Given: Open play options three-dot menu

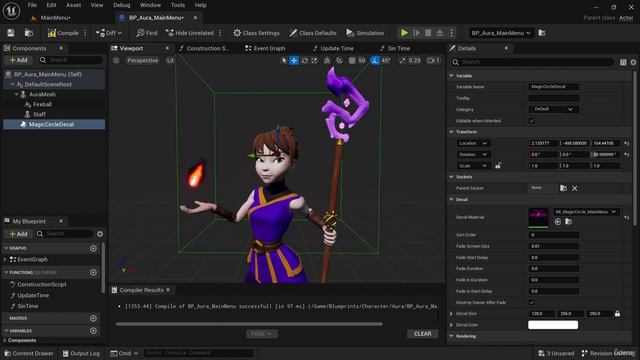Looking at the screenshot, I should coord(451,33).
